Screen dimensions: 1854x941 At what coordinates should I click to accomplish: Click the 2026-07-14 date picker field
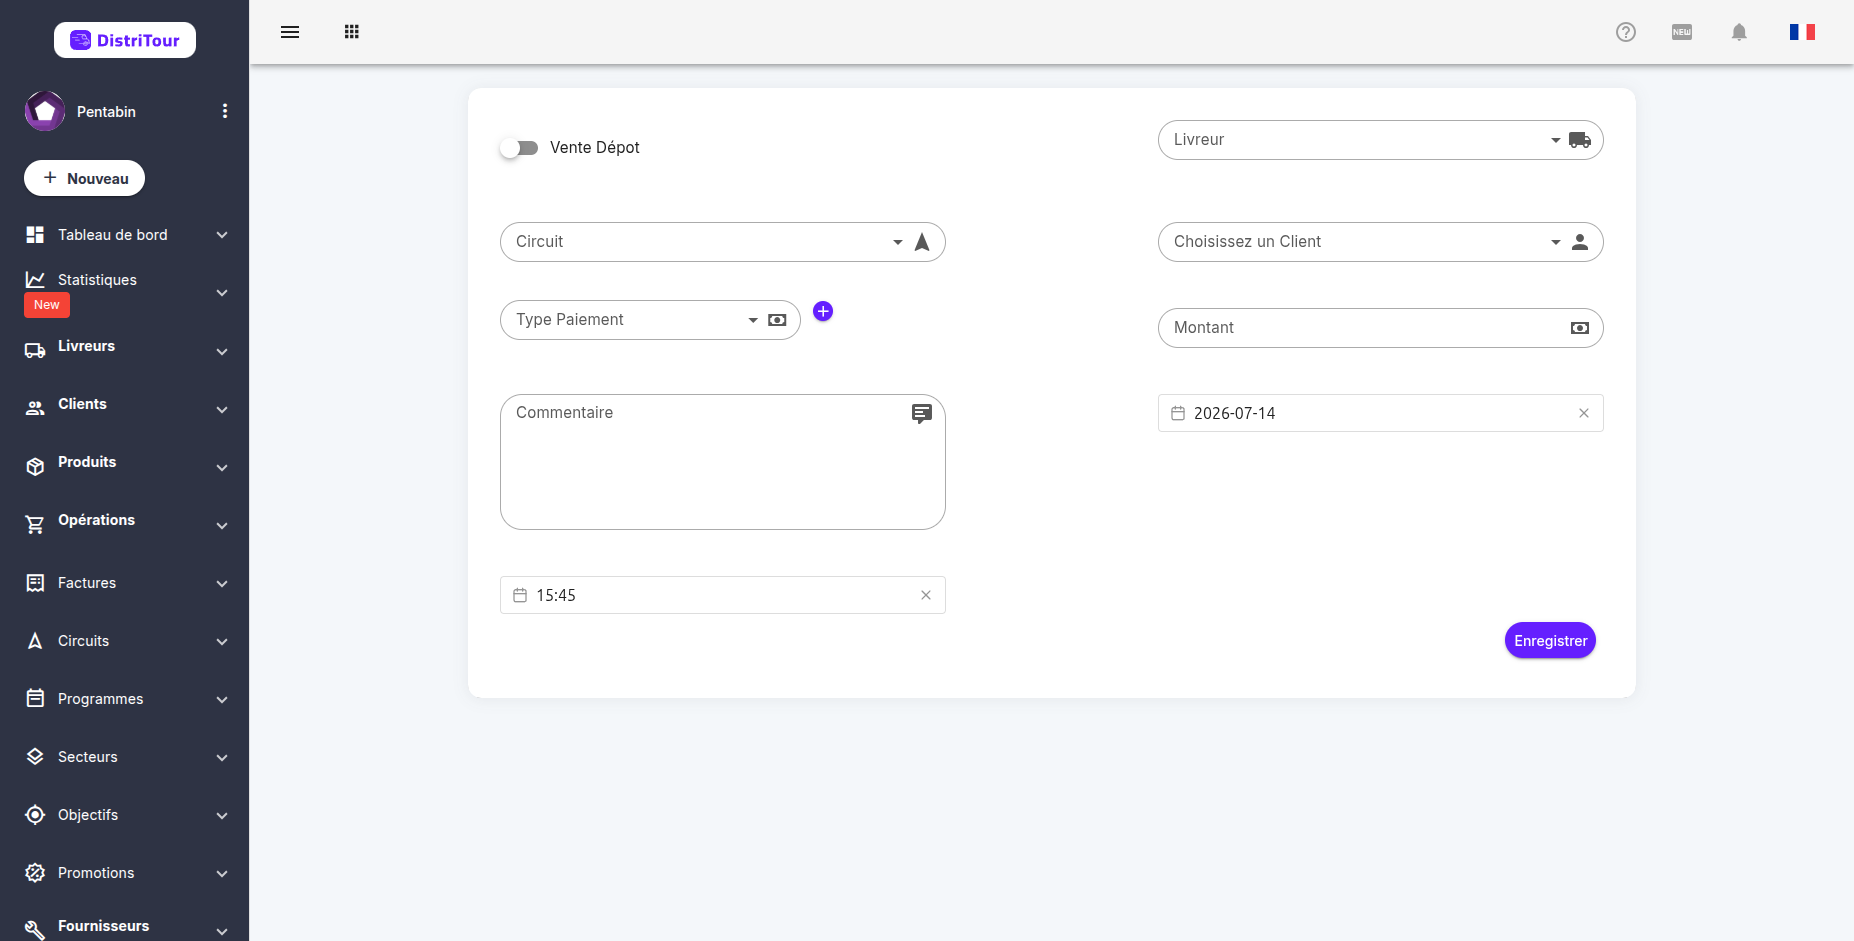(x=1381, y=413)
